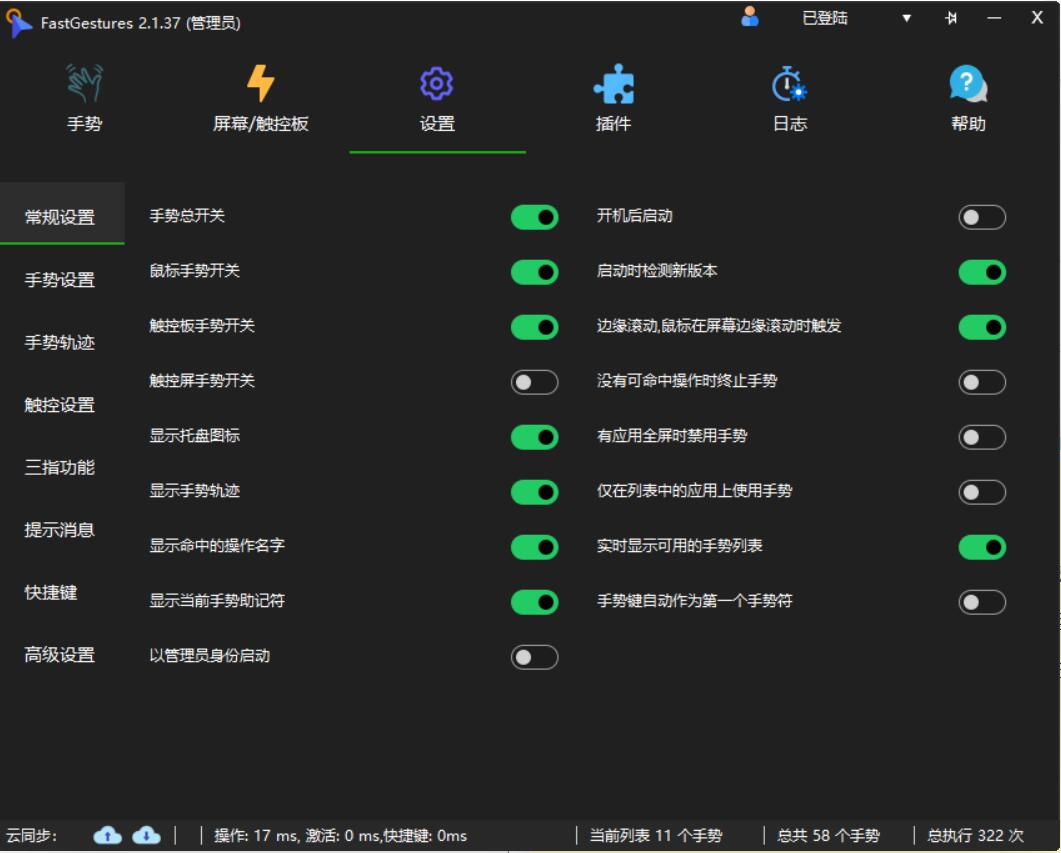The image size is (1061, 853).
Task: Disable the 手势总开关 toggle
Action: pyautogui.click(x=534, y=217)
